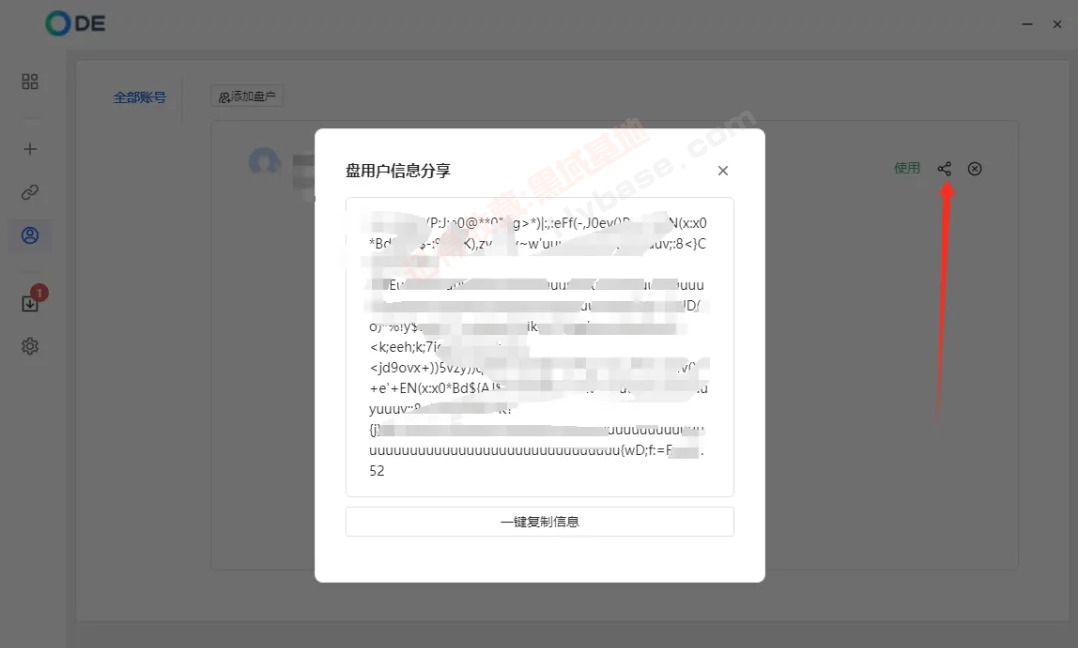Click the green 使用 link
This screenshot has width=1078, height=648.
(907, 168)
